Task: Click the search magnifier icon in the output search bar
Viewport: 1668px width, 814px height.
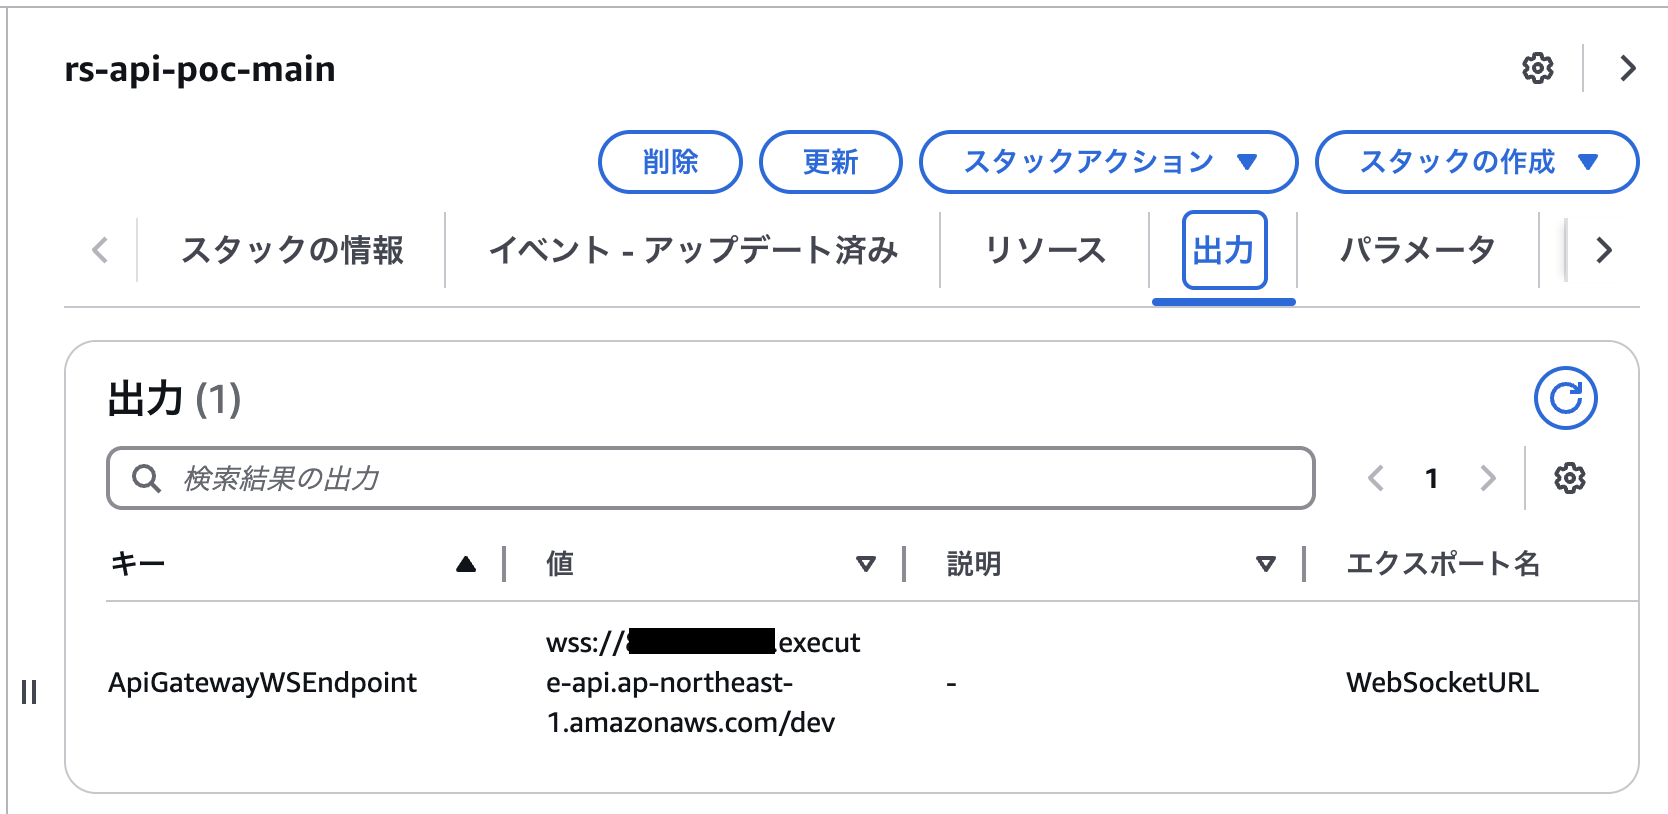Action: pos(146,478)
